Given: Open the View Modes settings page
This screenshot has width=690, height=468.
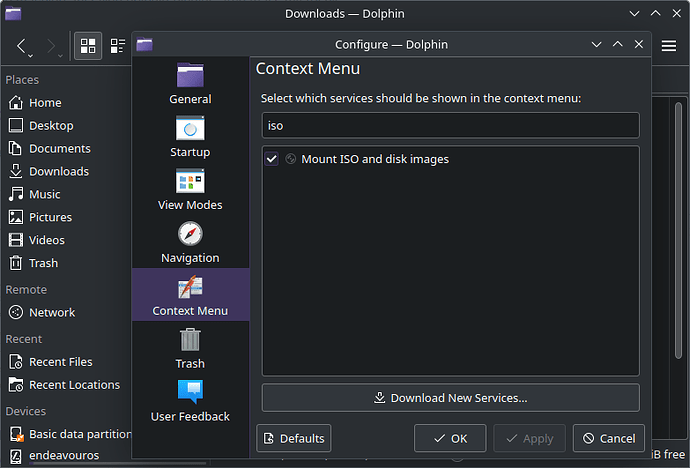Looking at the screenshot, I should pos(190,189).
